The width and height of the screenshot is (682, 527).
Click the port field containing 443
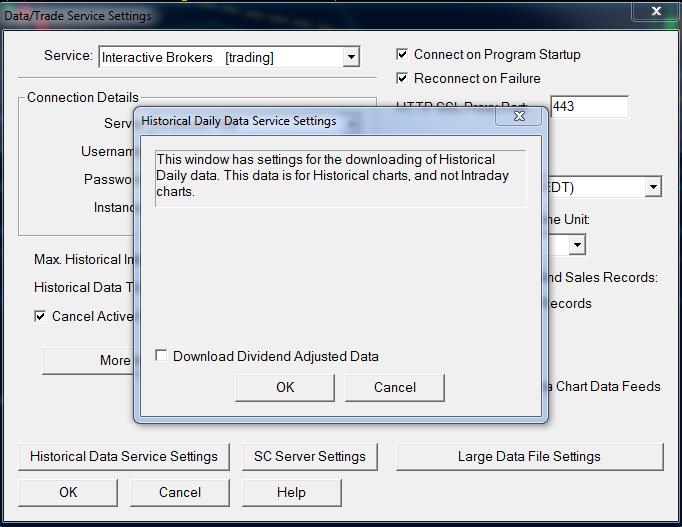pos(589,107)
